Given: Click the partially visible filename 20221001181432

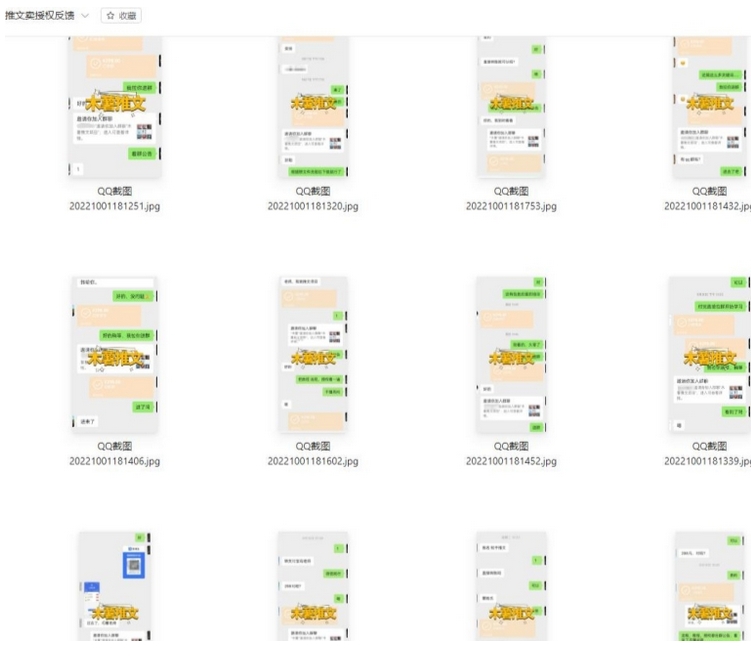Looking at the screenshot, I should [x=707, y=207].
